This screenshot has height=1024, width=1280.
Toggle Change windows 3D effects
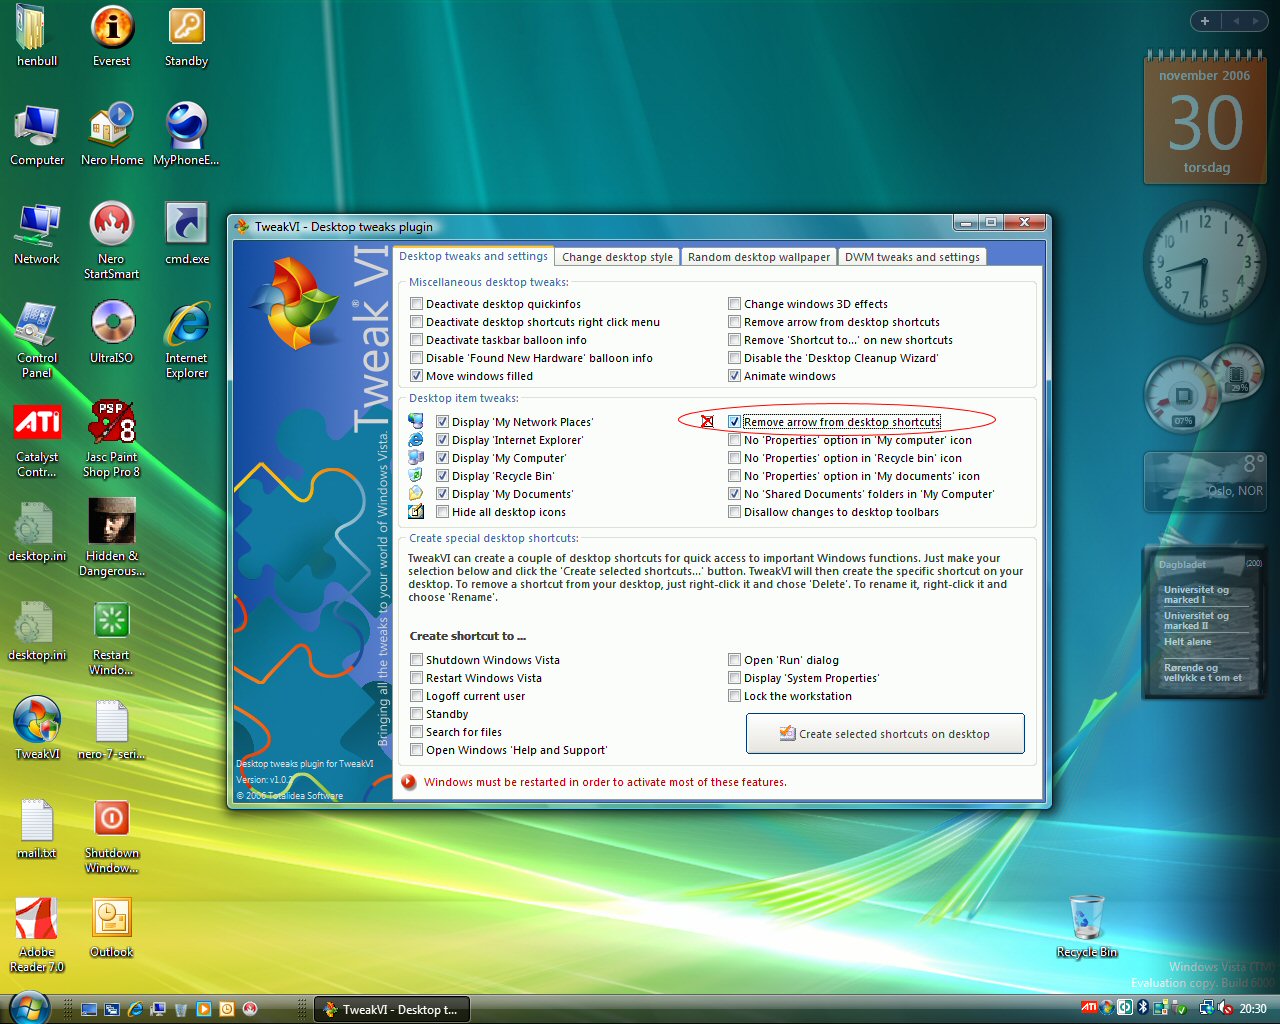point(735,304)
